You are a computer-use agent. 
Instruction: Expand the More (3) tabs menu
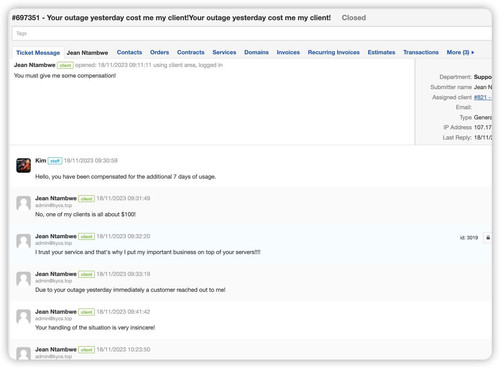click(460, 52)
